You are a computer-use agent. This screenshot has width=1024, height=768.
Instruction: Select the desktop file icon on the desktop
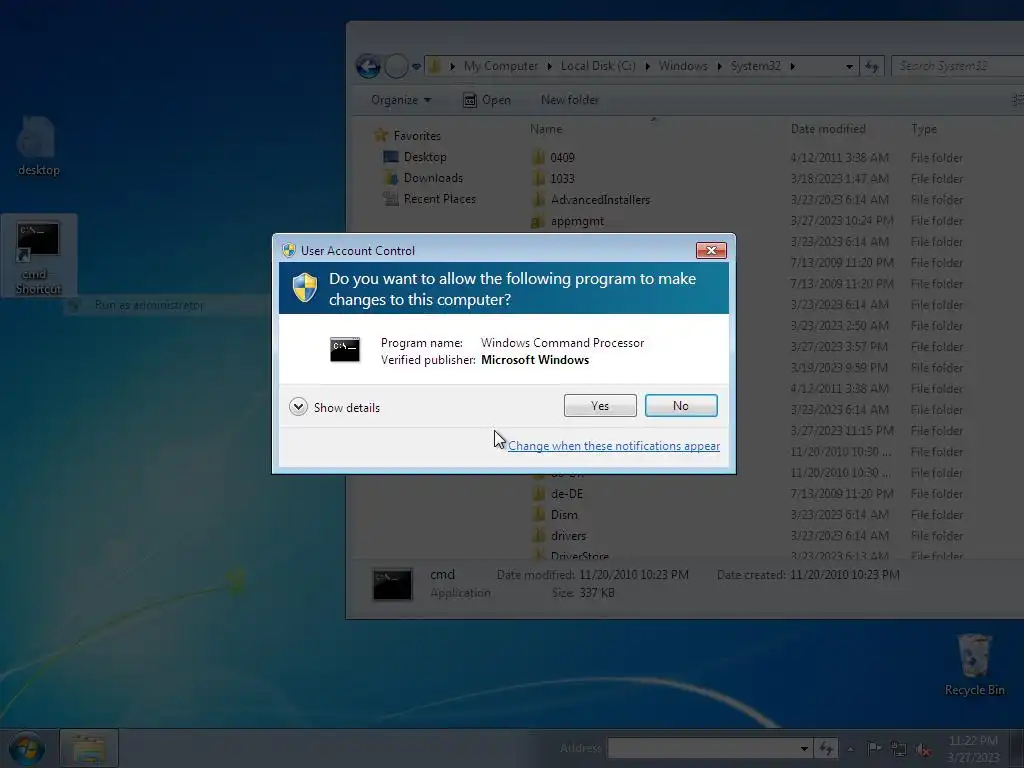tap(39, 147)
